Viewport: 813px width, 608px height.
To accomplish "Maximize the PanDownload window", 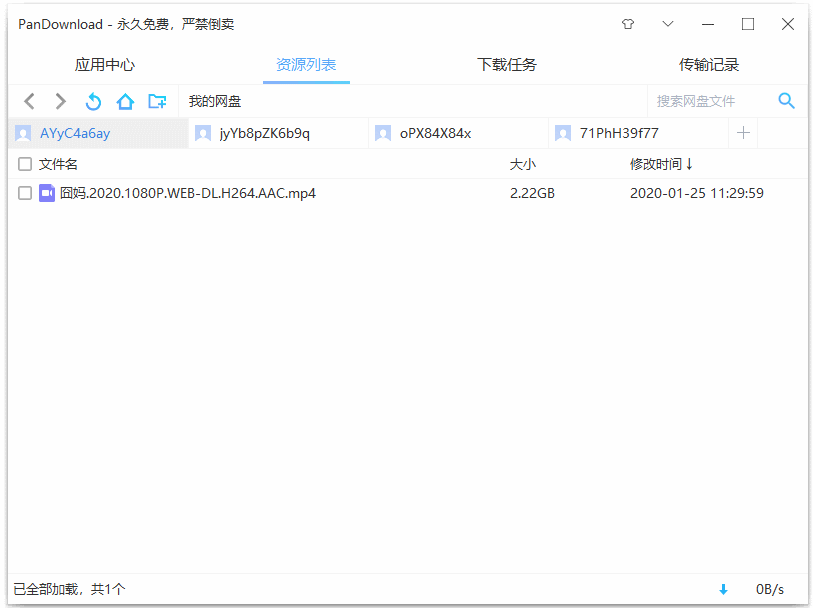I will tap(748, 24).
